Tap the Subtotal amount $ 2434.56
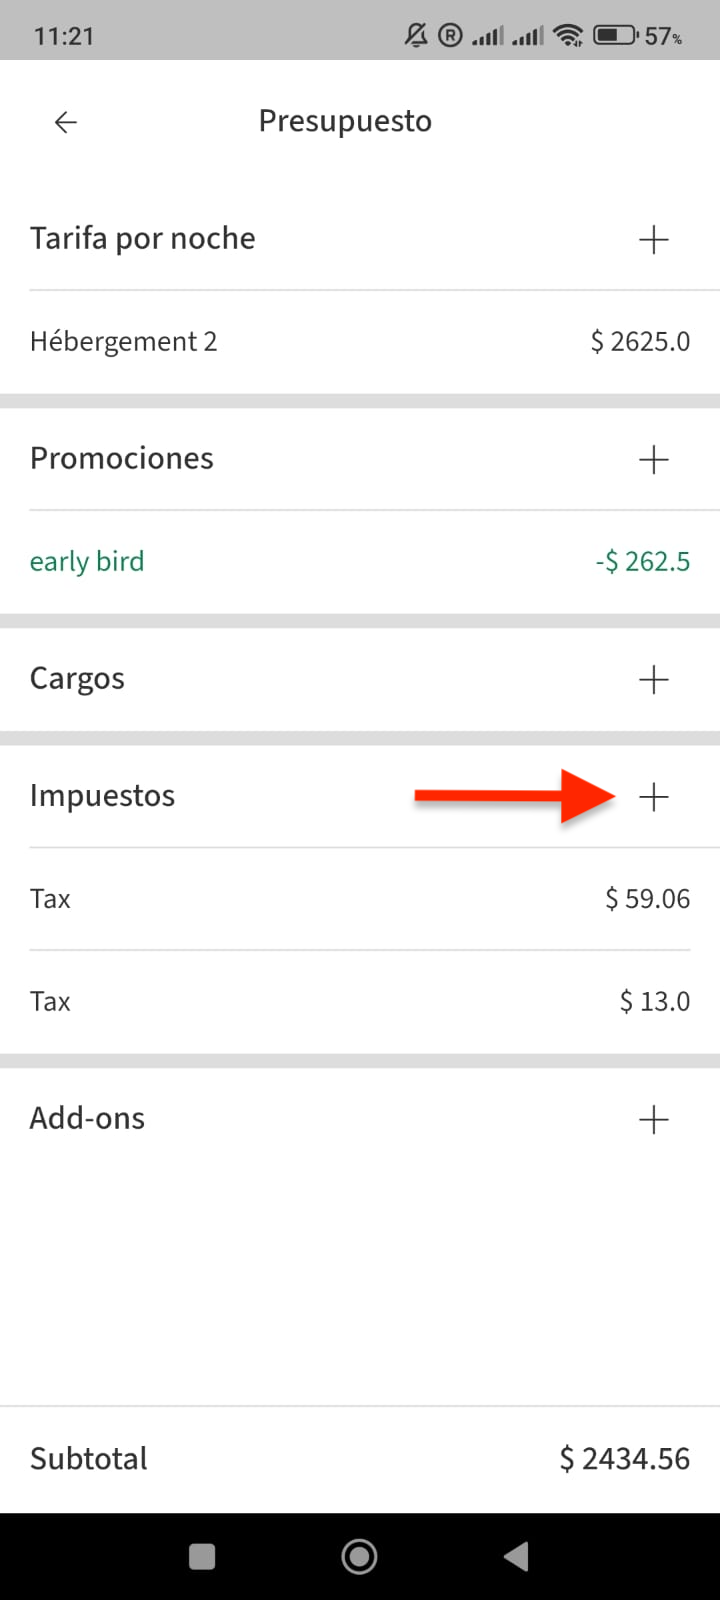Viewport: 720px width, 1600px height. tap(625, 1459)
